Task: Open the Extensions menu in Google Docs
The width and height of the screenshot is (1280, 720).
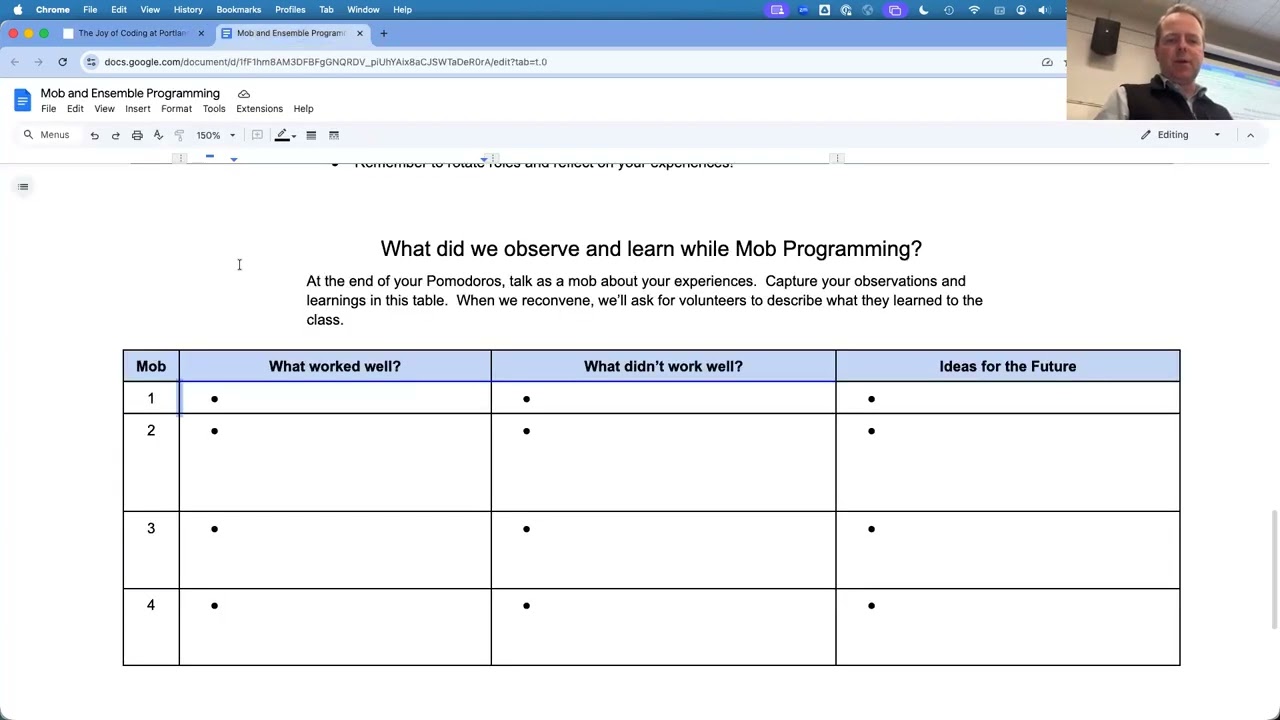Action: tap(259, 109)
